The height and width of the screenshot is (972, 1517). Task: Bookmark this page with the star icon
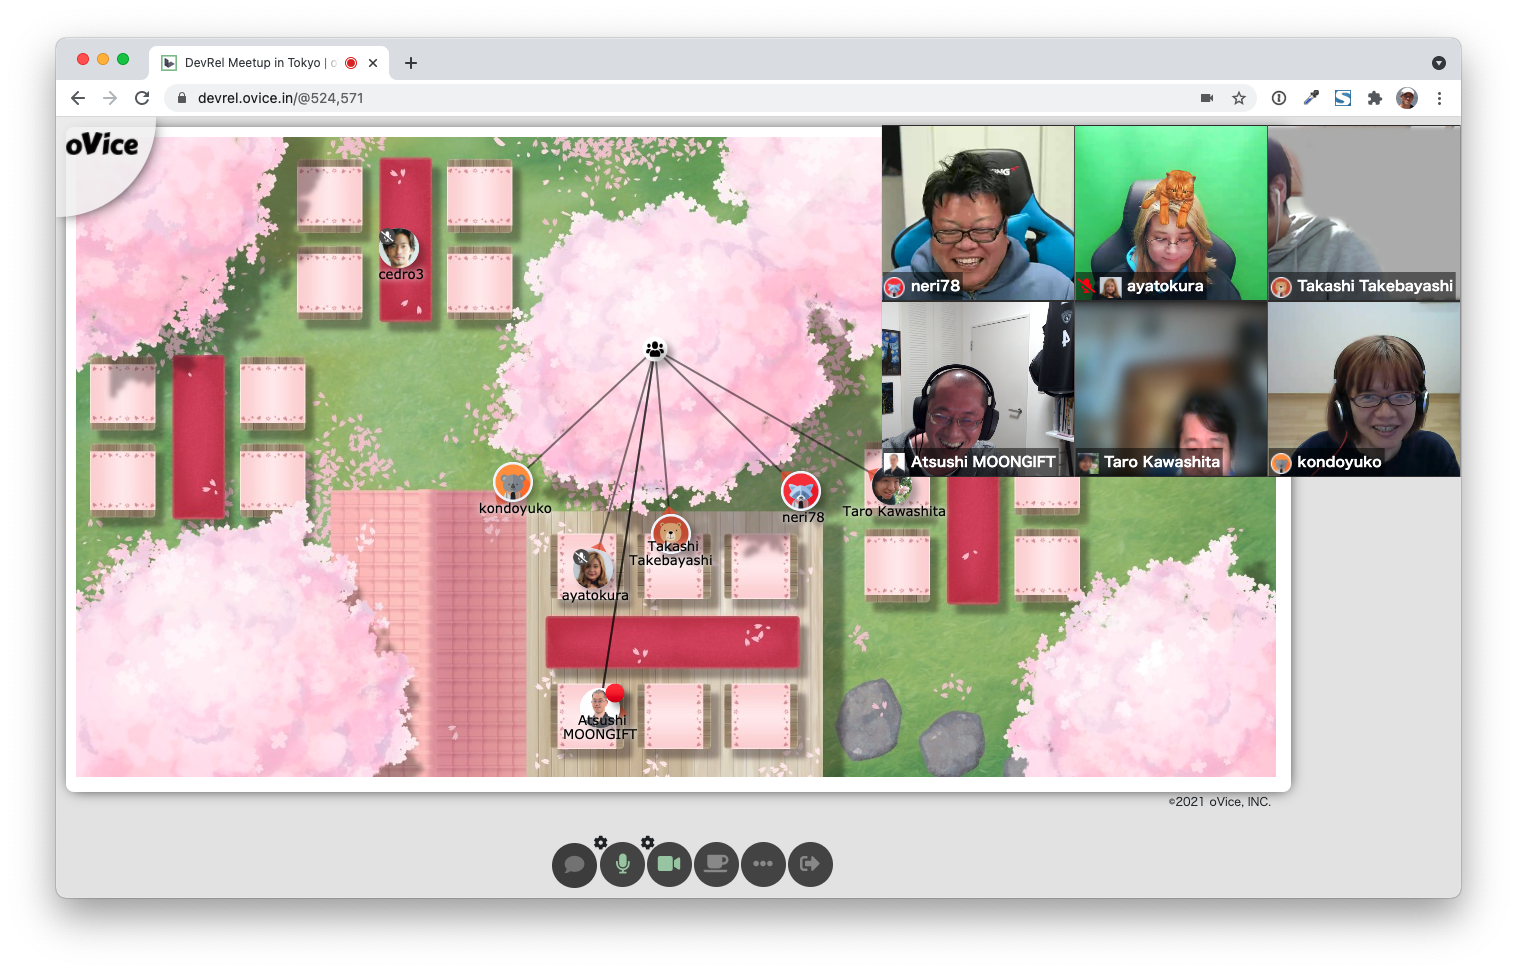tap(1239, 98)
